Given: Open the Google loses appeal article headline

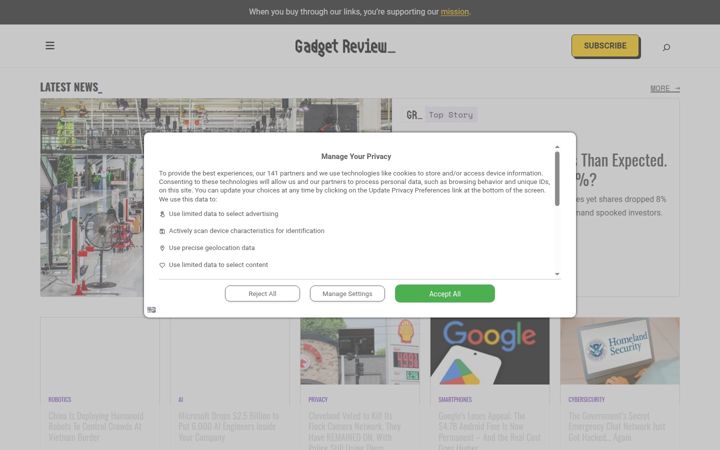Looking at the screenshot, I should [x=489, y=432].
